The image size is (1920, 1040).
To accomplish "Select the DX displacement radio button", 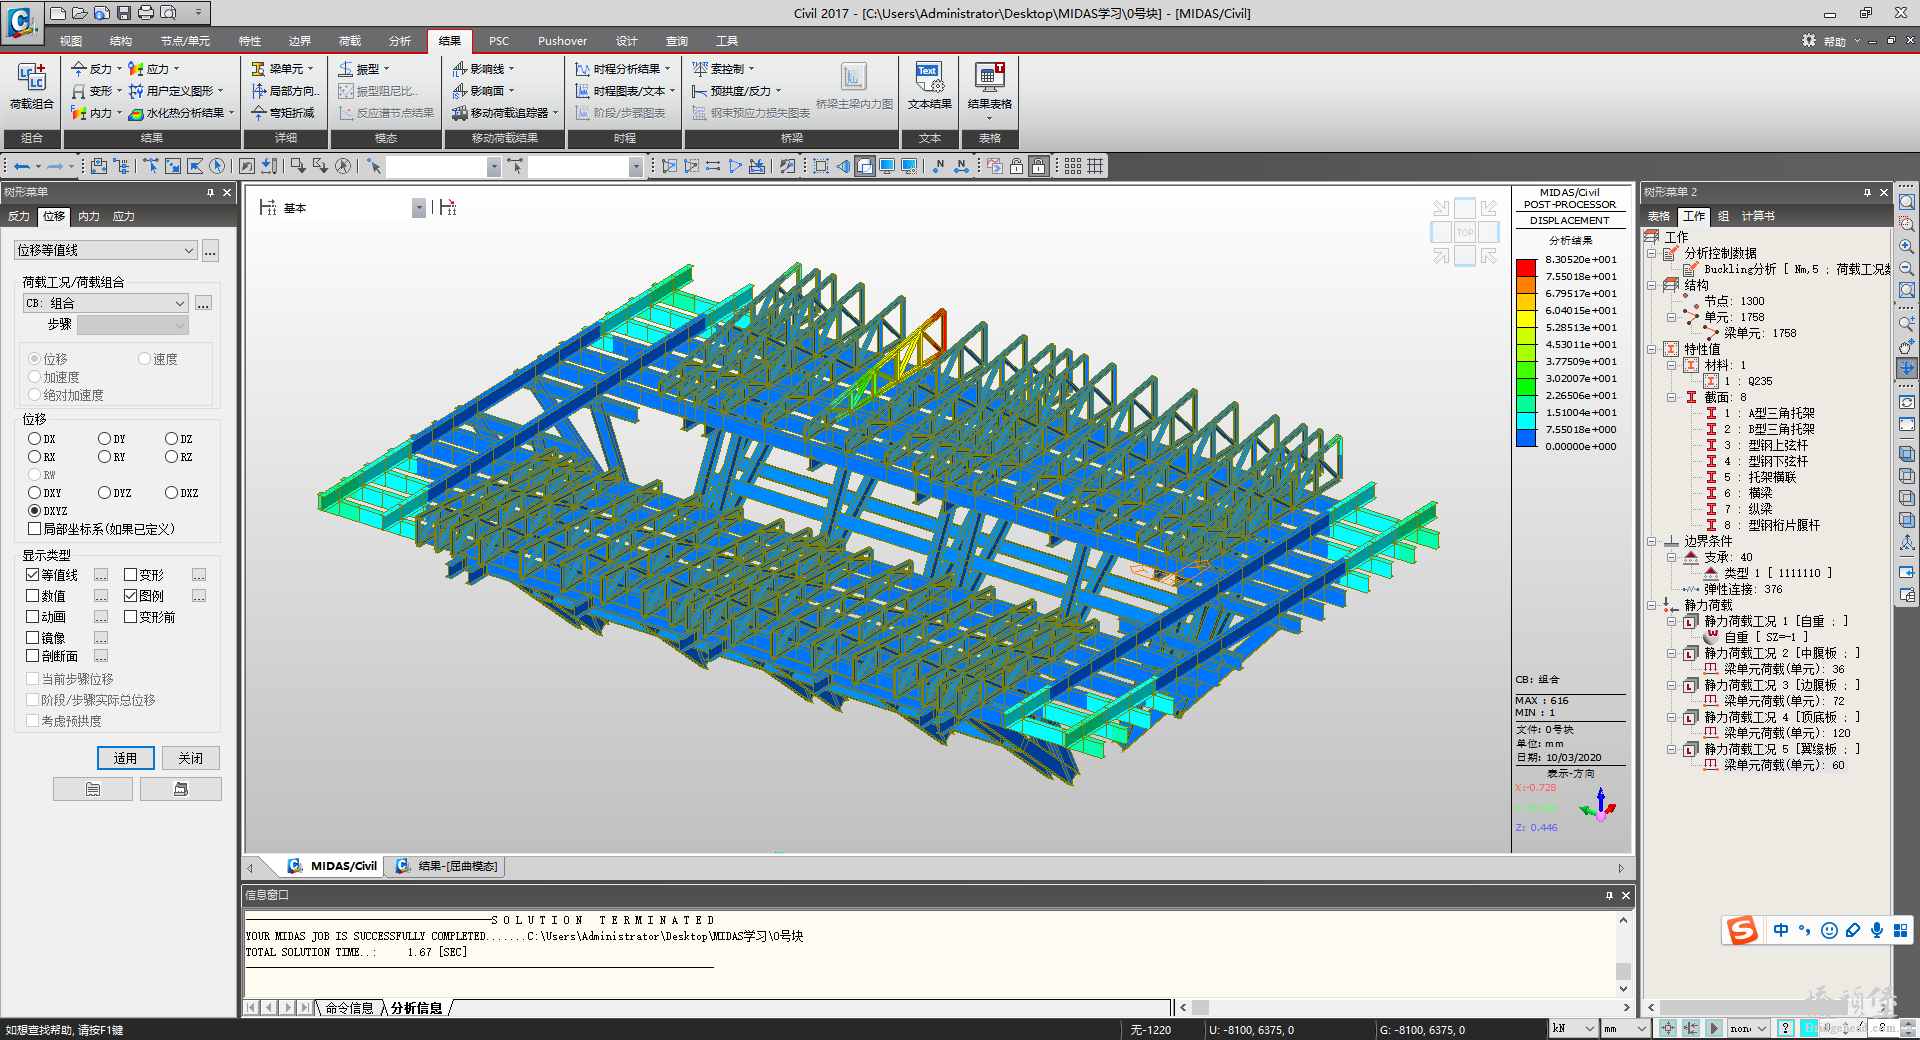I will [x=35, y=439].
